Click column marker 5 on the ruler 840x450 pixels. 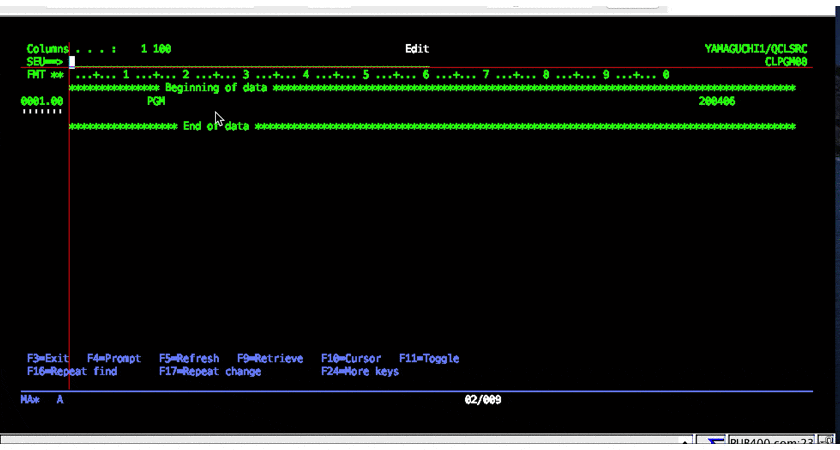[x=366, y=75]
